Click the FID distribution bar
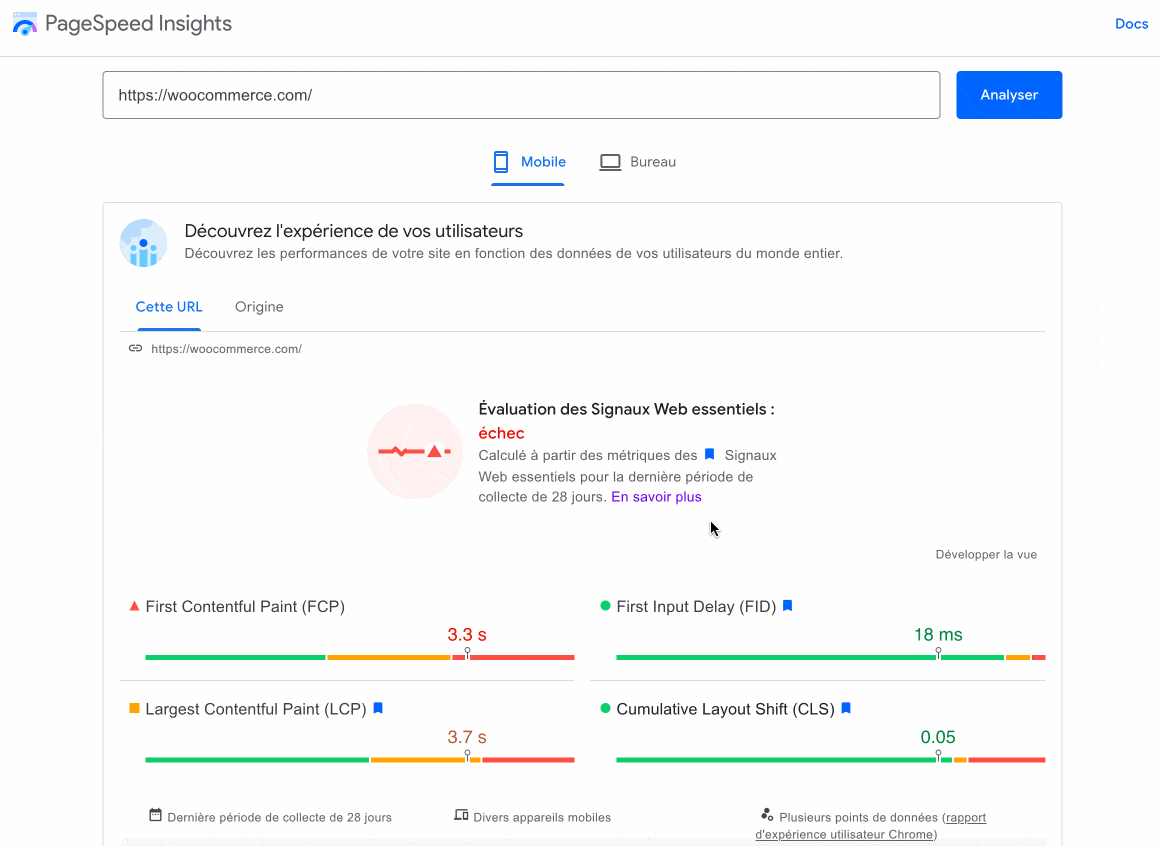Image resolution: width=1160 pixels, height=846 pixels. click(x=831, y=657)
